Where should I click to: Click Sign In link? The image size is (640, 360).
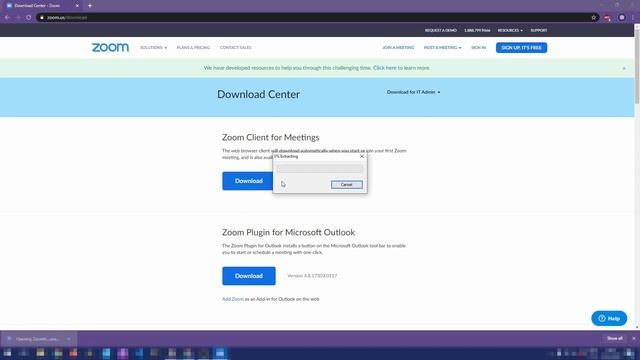pyautogui.click(x=478, y=48)
